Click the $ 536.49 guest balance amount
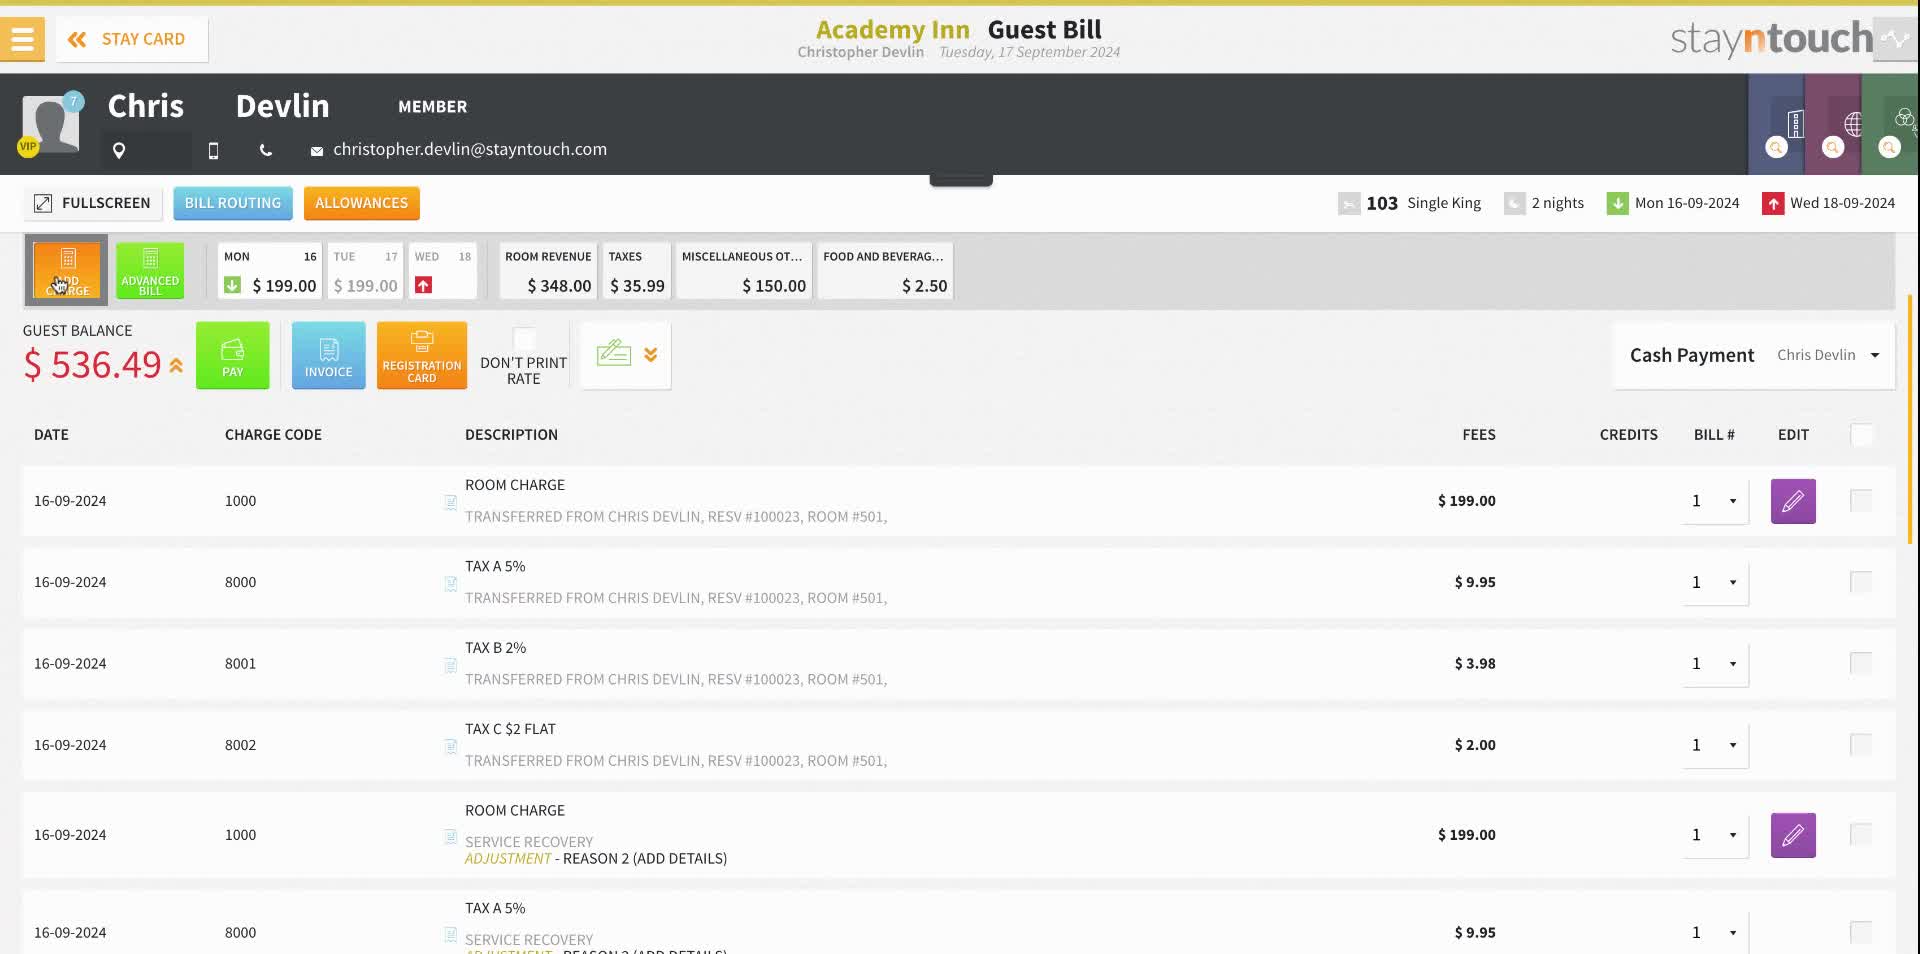 point(92,365)
